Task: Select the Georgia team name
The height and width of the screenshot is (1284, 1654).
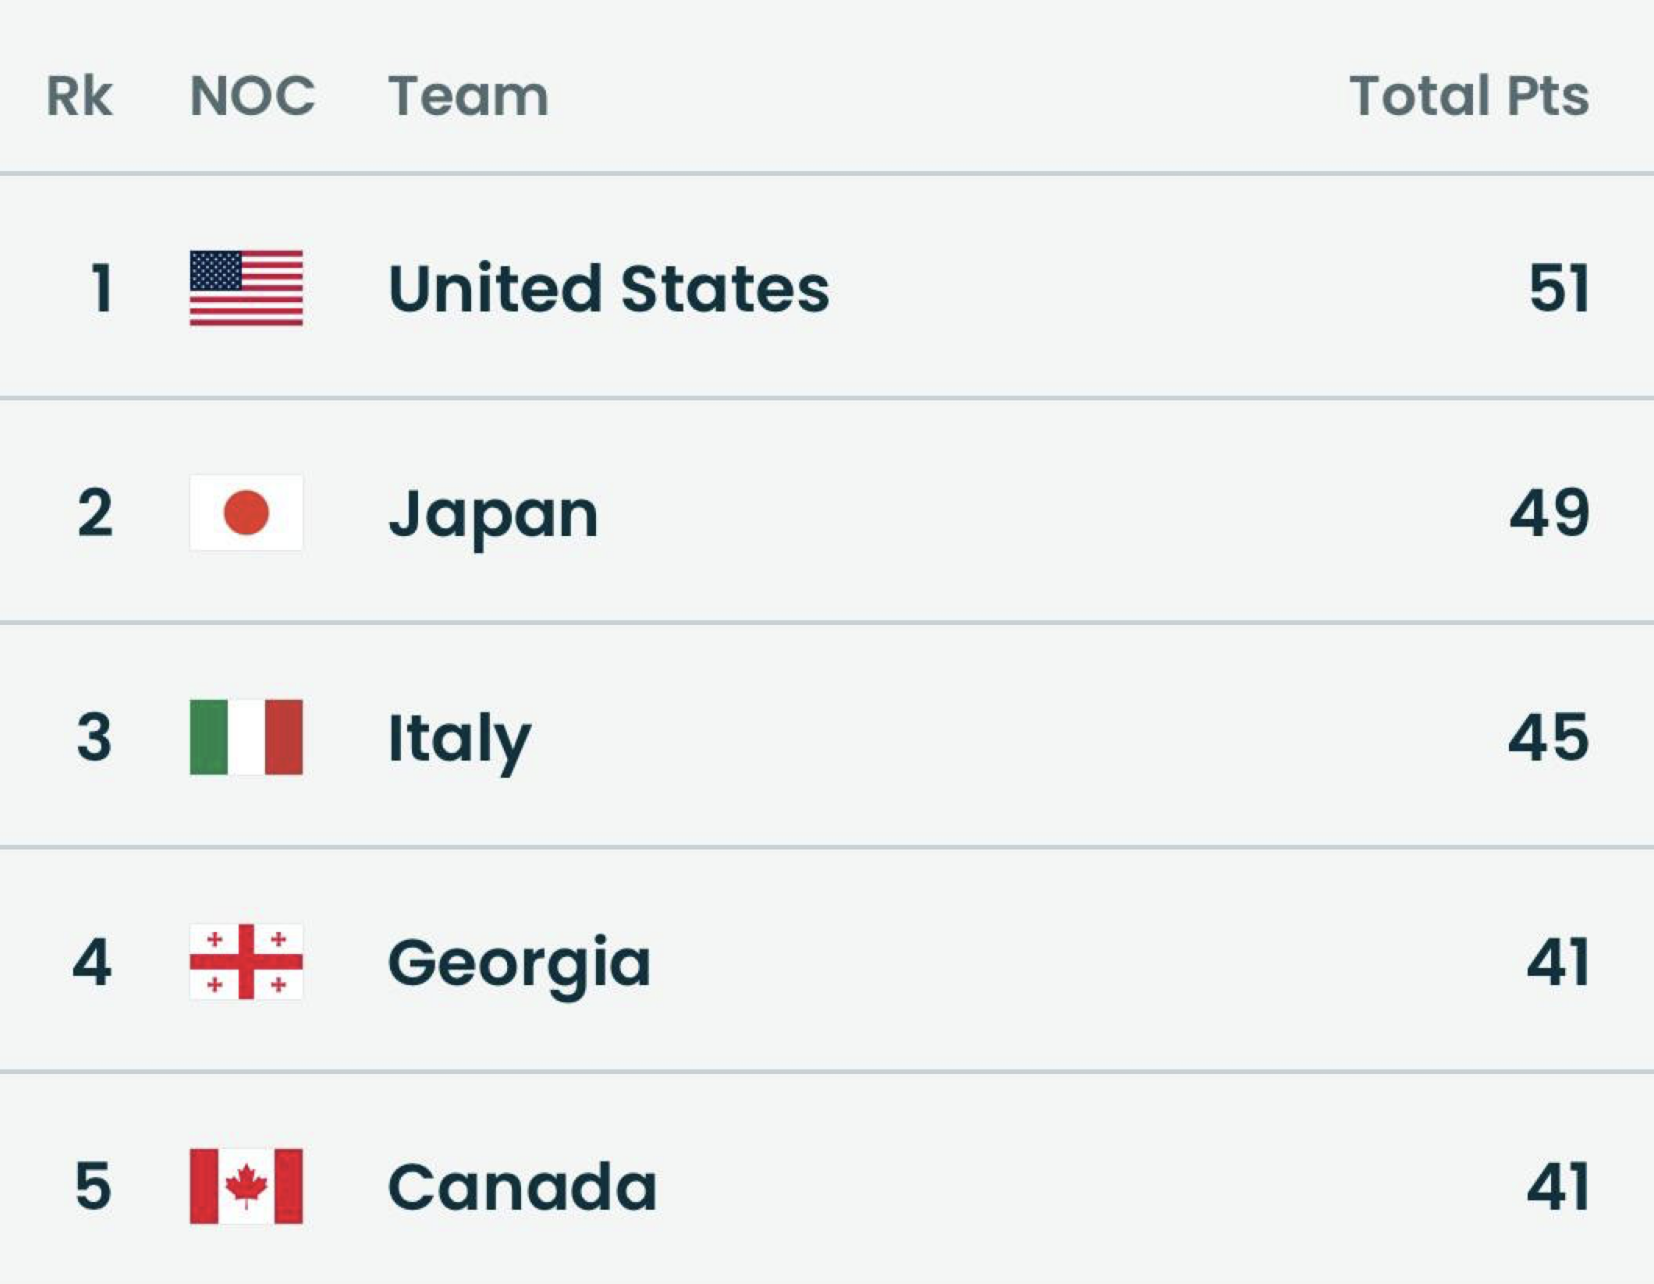Action: (x=519, y=963)
